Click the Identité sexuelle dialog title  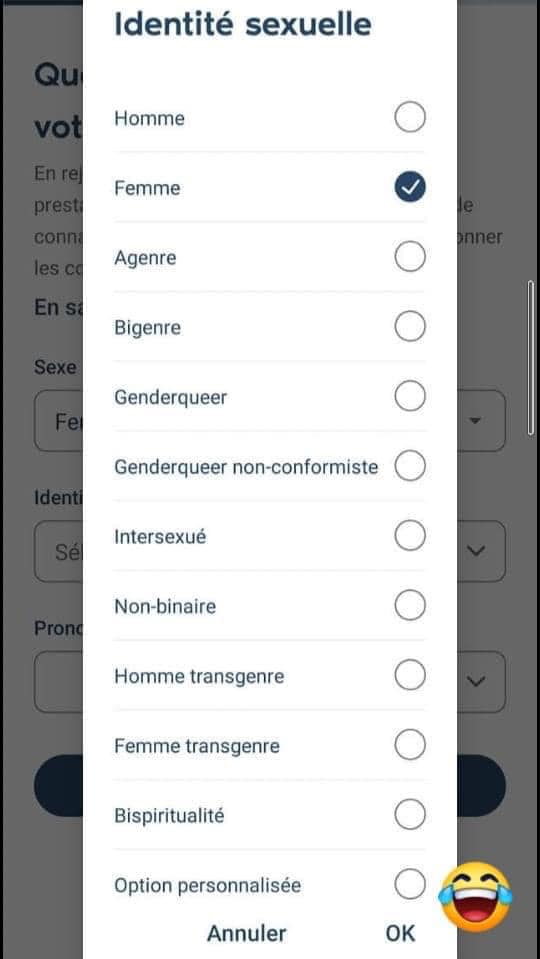coord(243,25)
